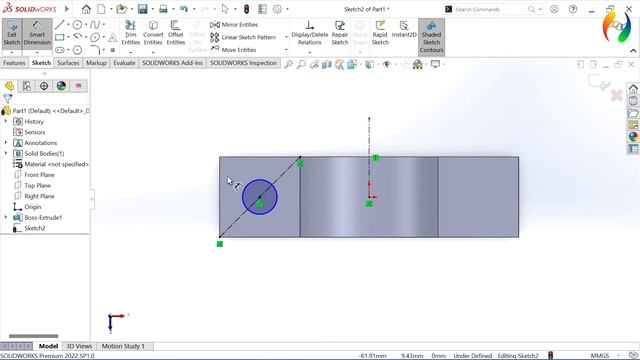Select Top Plane in the tree
This screenshot has height=360, width=640.
pyautogui.click(x=38, y=185)
